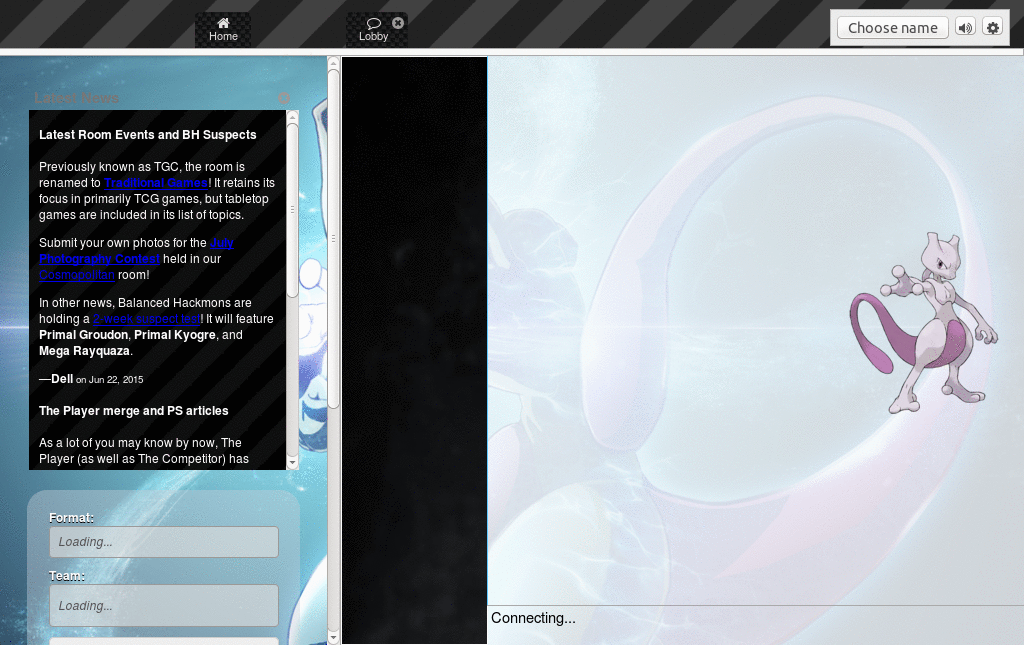Image resolution: width=1024 pixels, height=645 pixels.
Task: Open the partially visible dropdown below Team
Action: 163,641
